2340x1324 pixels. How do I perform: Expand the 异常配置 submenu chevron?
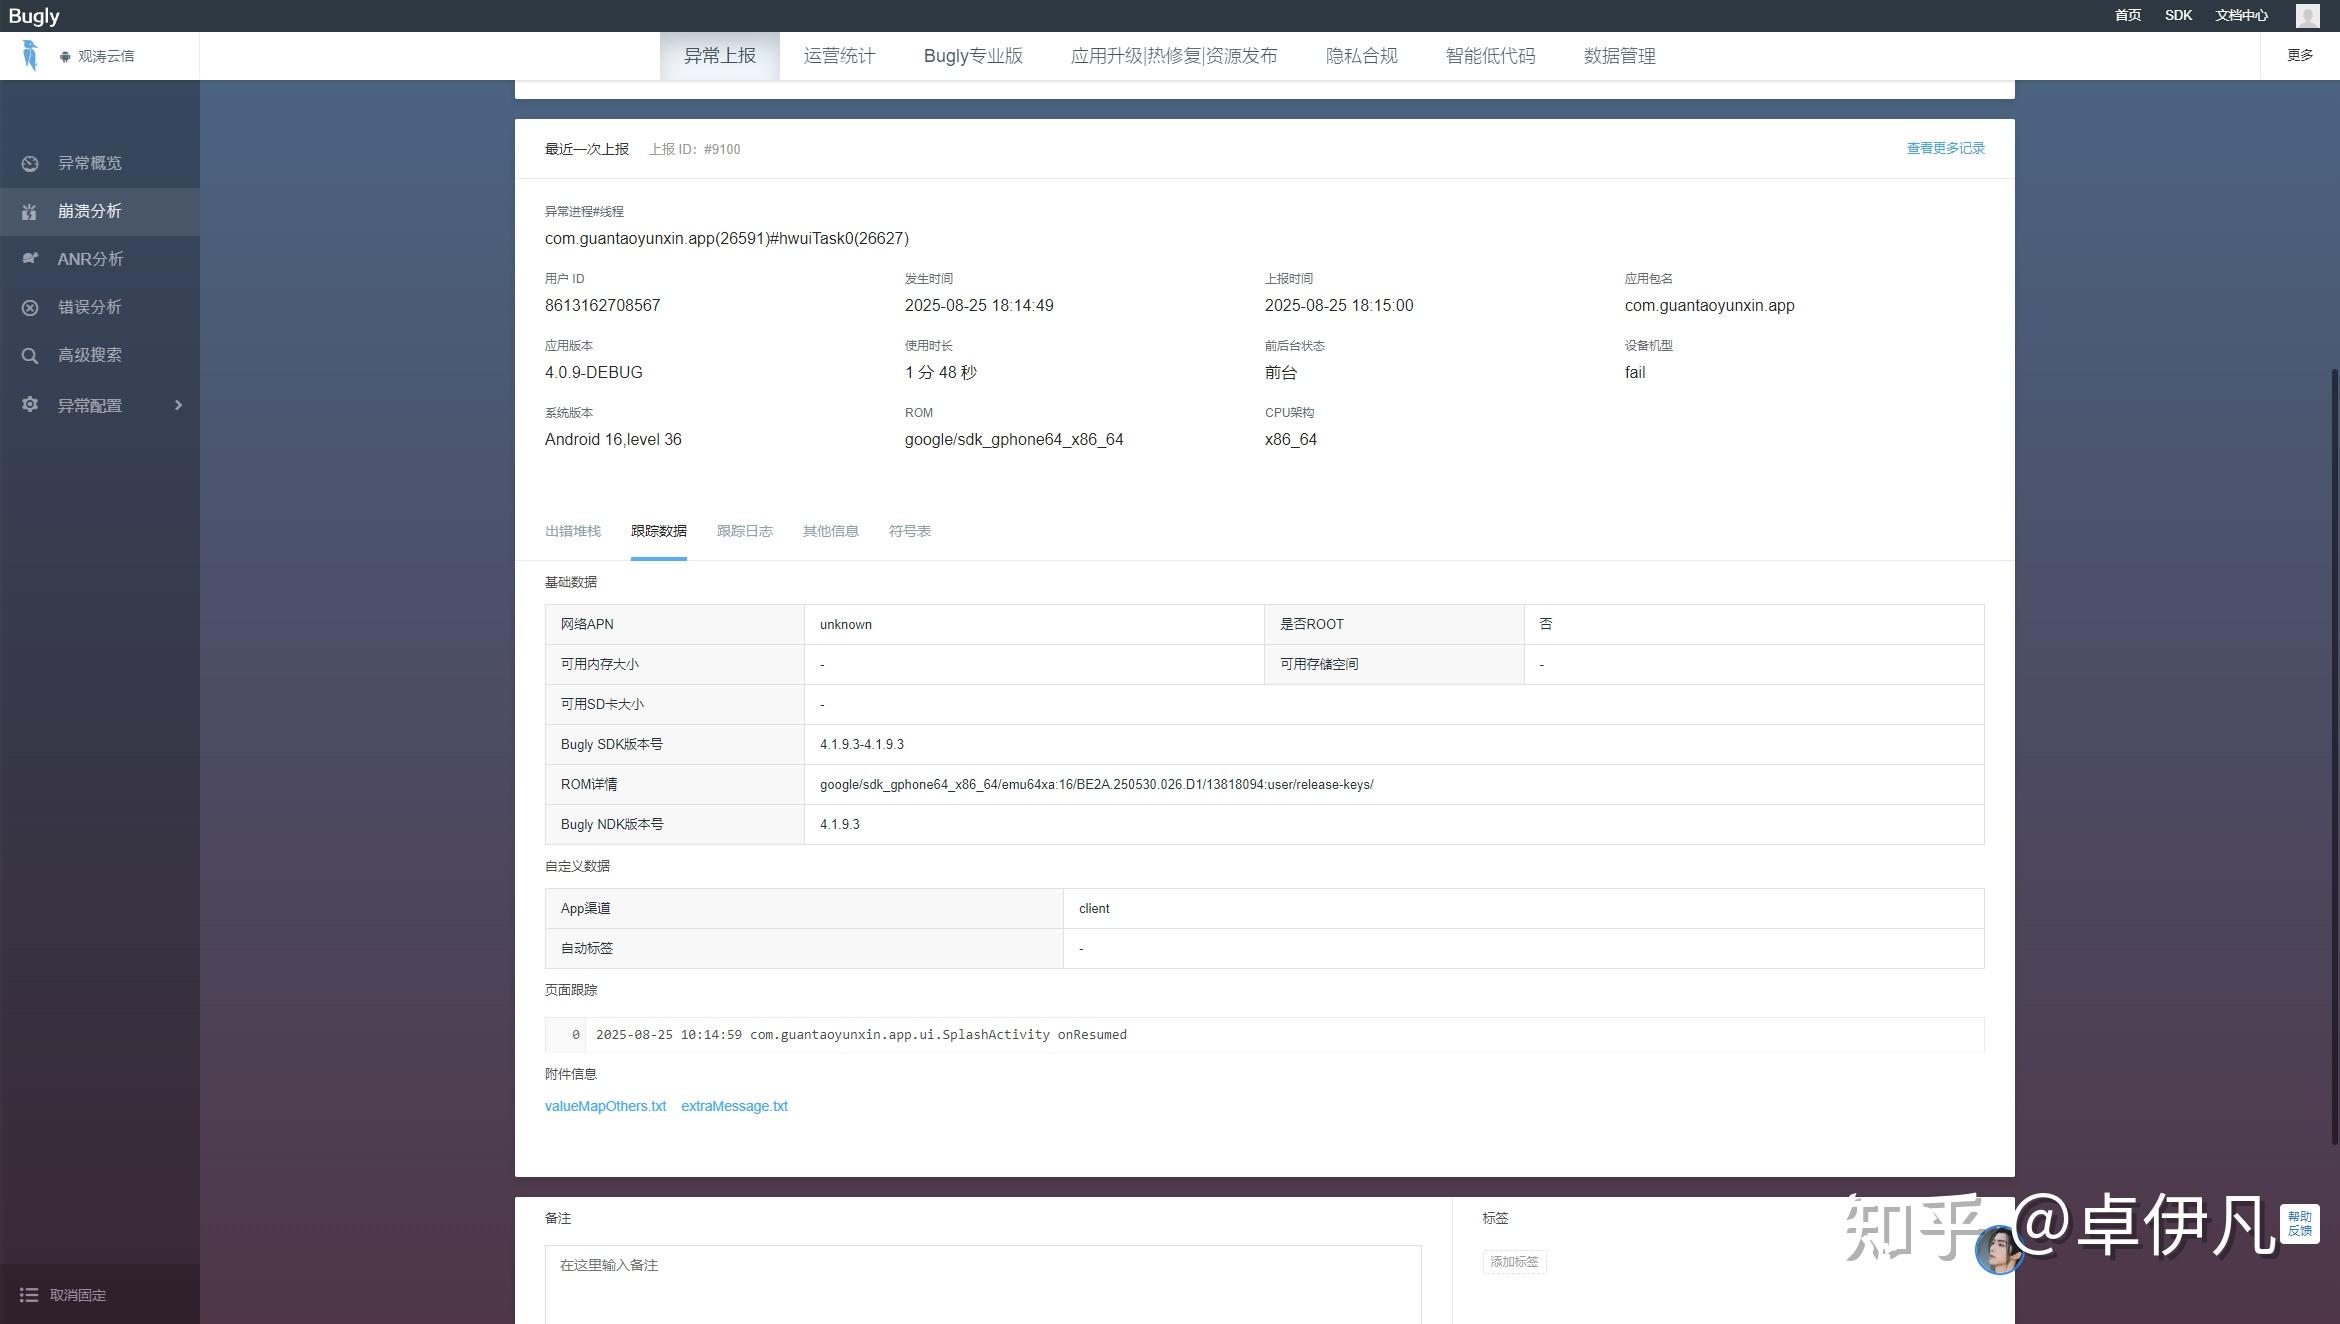(178, 405)
